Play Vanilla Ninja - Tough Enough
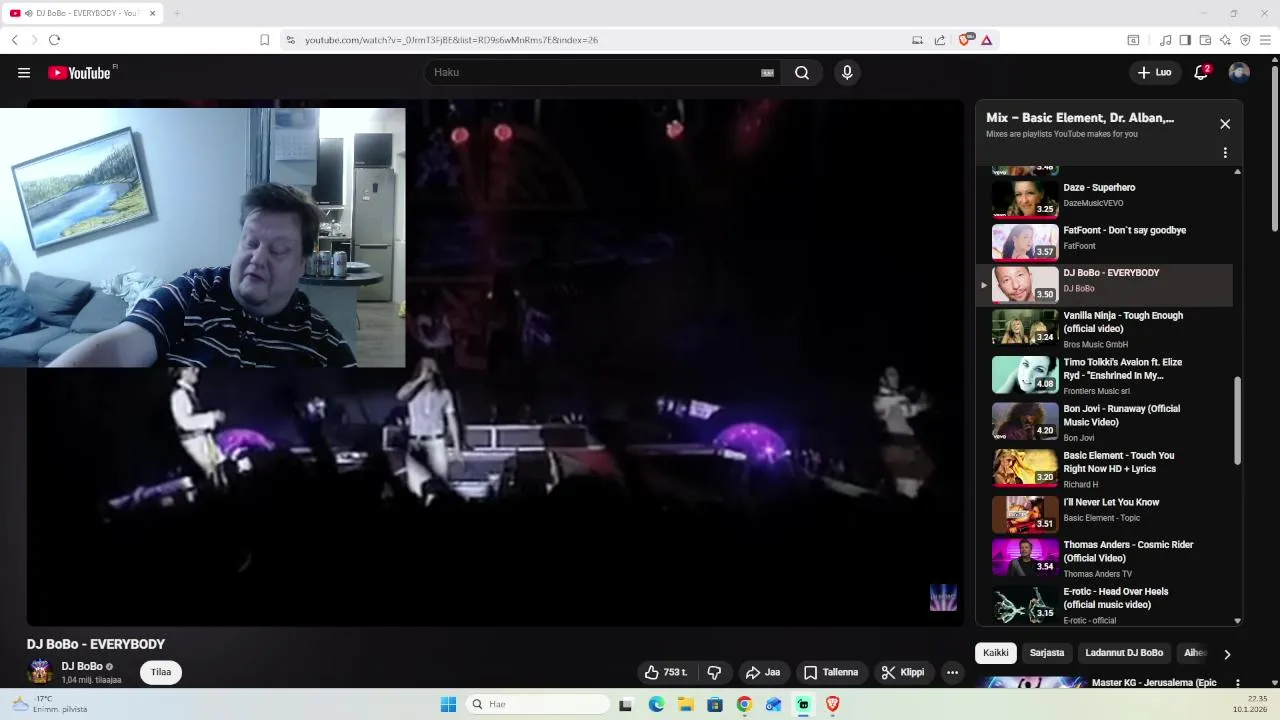The height and width of the screenshot is (720, 1280). (x=1104, y=329)
